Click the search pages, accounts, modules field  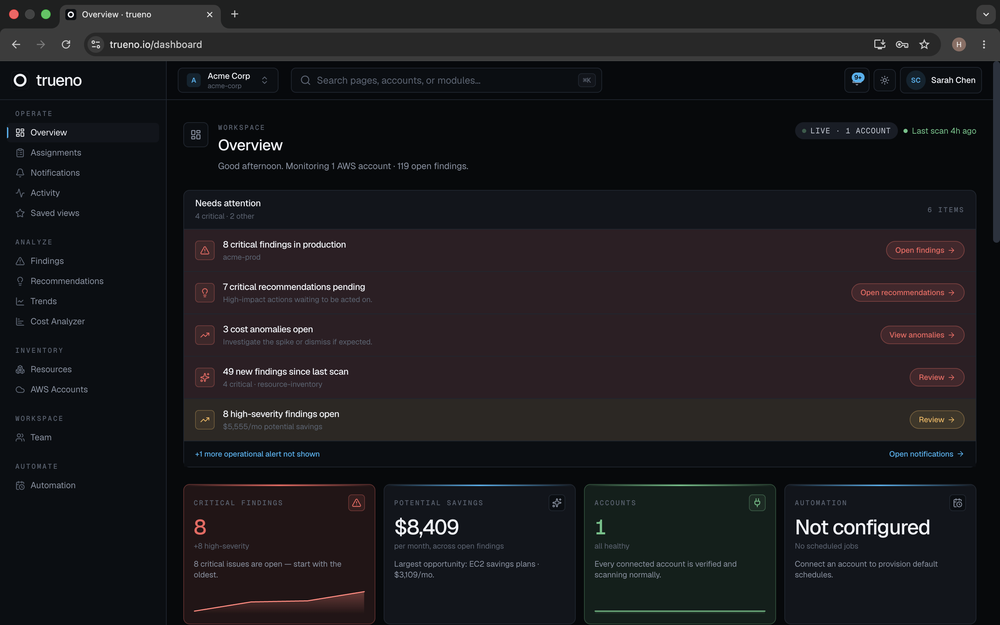[x=446, y=80]
